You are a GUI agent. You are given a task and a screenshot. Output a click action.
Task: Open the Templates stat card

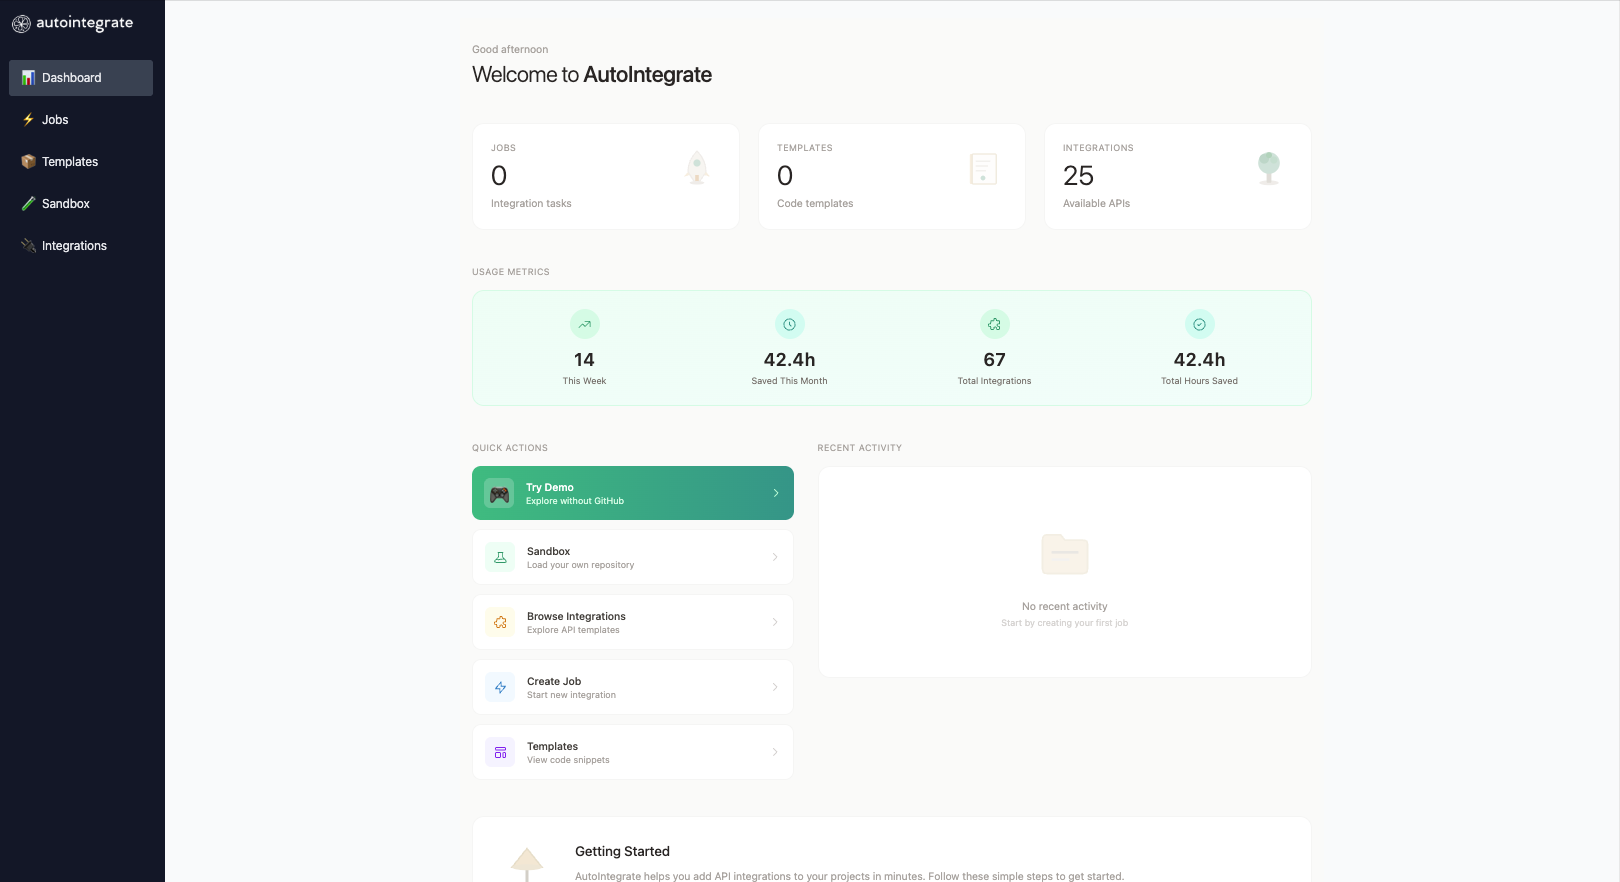[x=892, y=177]
